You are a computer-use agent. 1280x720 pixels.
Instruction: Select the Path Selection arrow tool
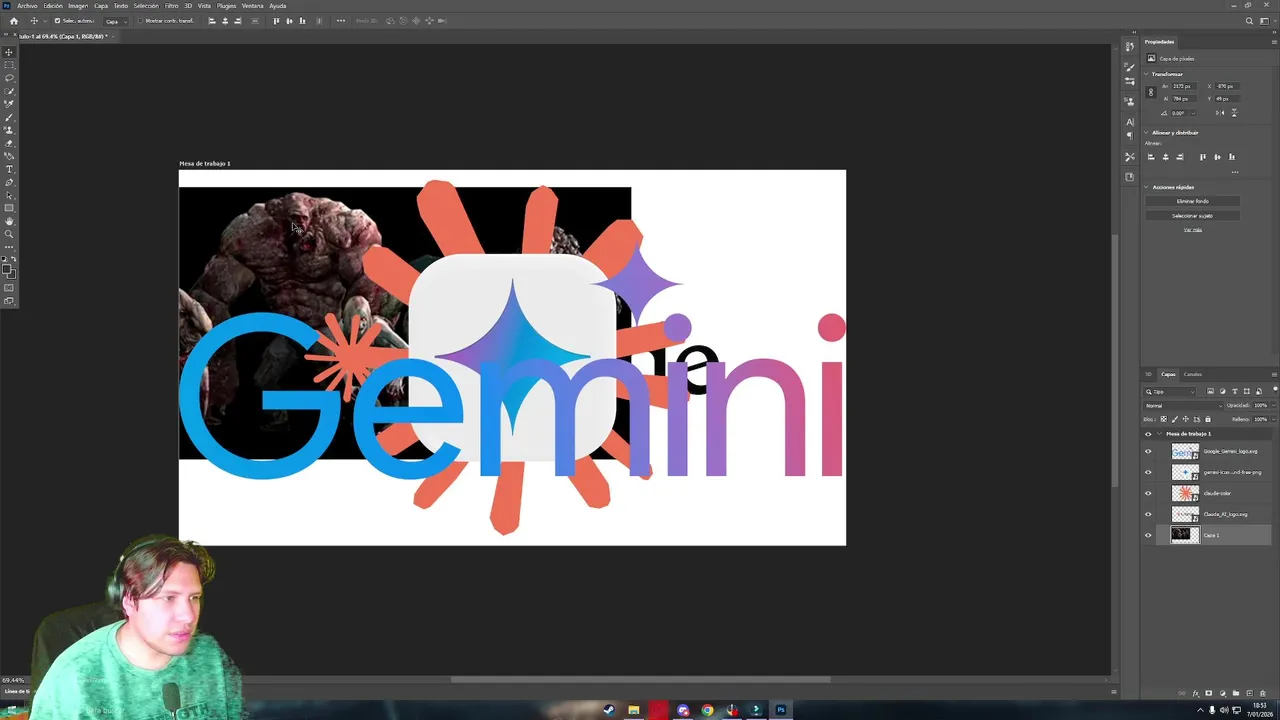pos(9,195)
